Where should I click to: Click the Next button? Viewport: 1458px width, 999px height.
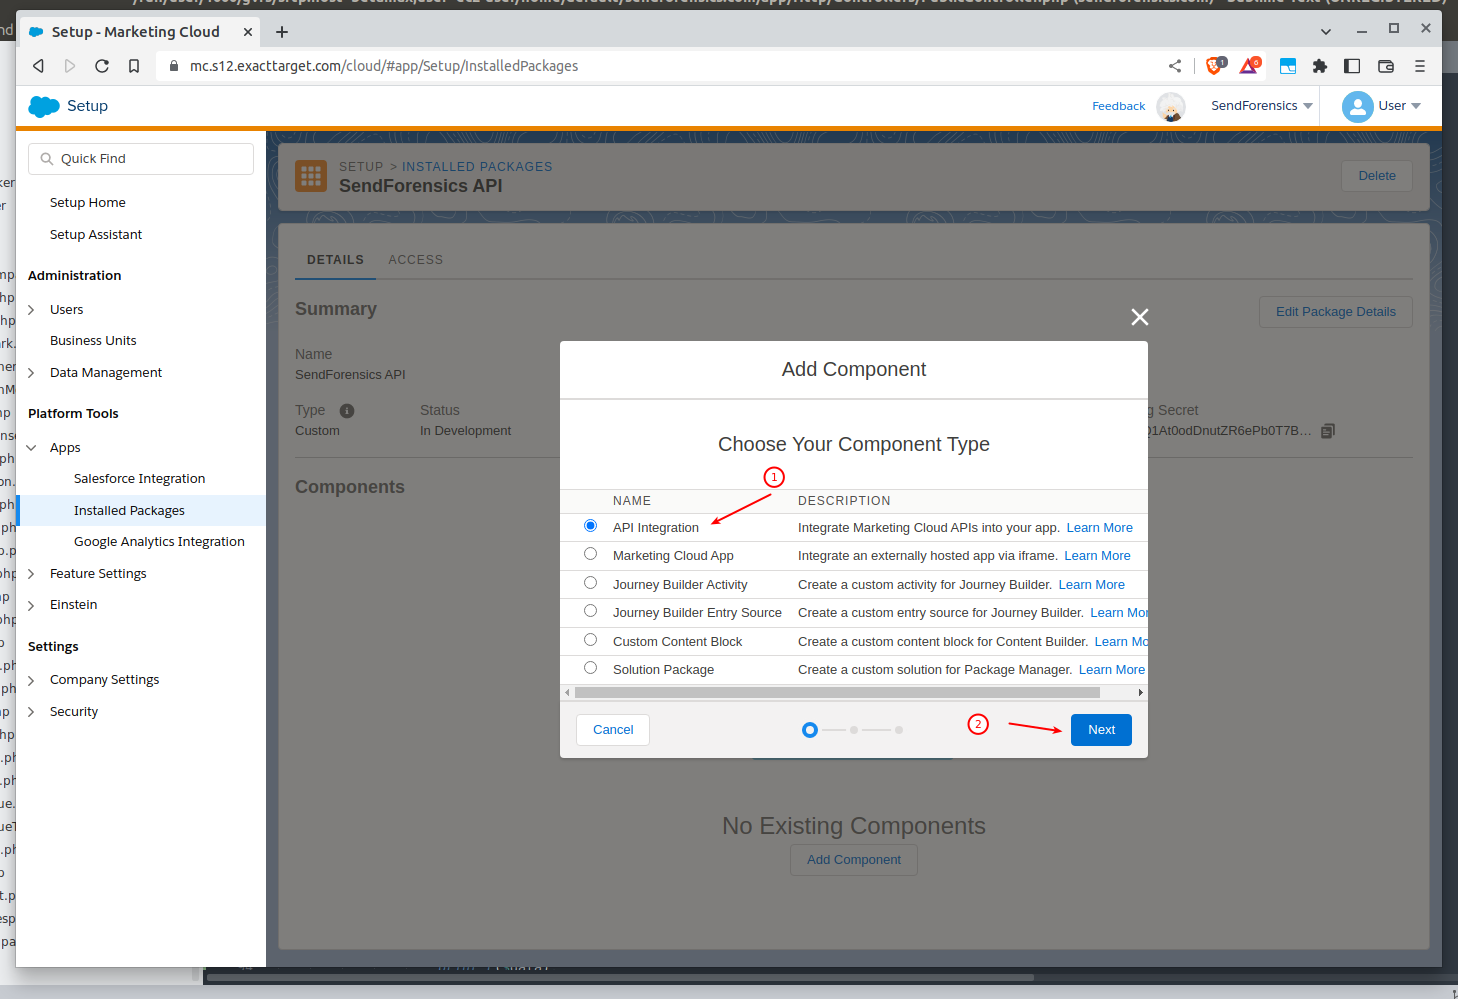[x=1101, y=730]
